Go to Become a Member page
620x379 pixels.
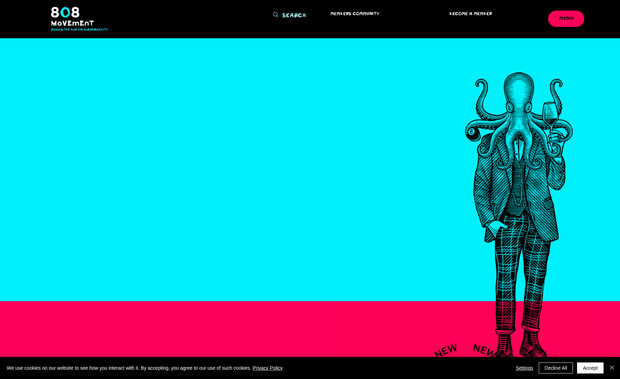(471, 13)
